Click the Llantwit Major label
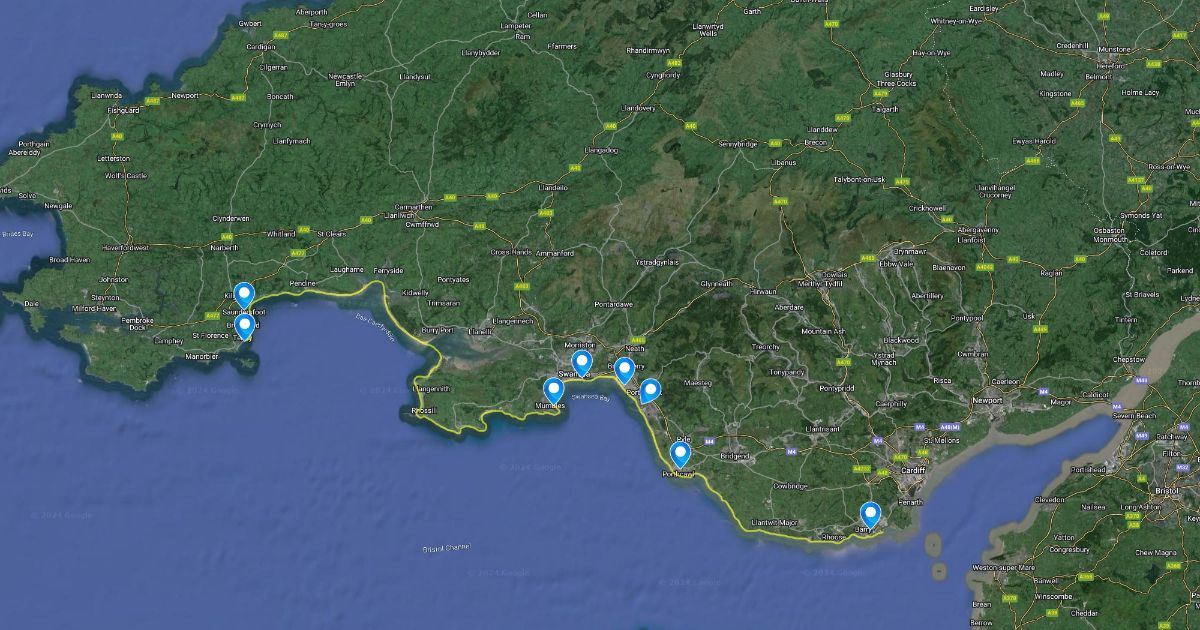Screen dimensions: 1200x630 tap(777, 521)
